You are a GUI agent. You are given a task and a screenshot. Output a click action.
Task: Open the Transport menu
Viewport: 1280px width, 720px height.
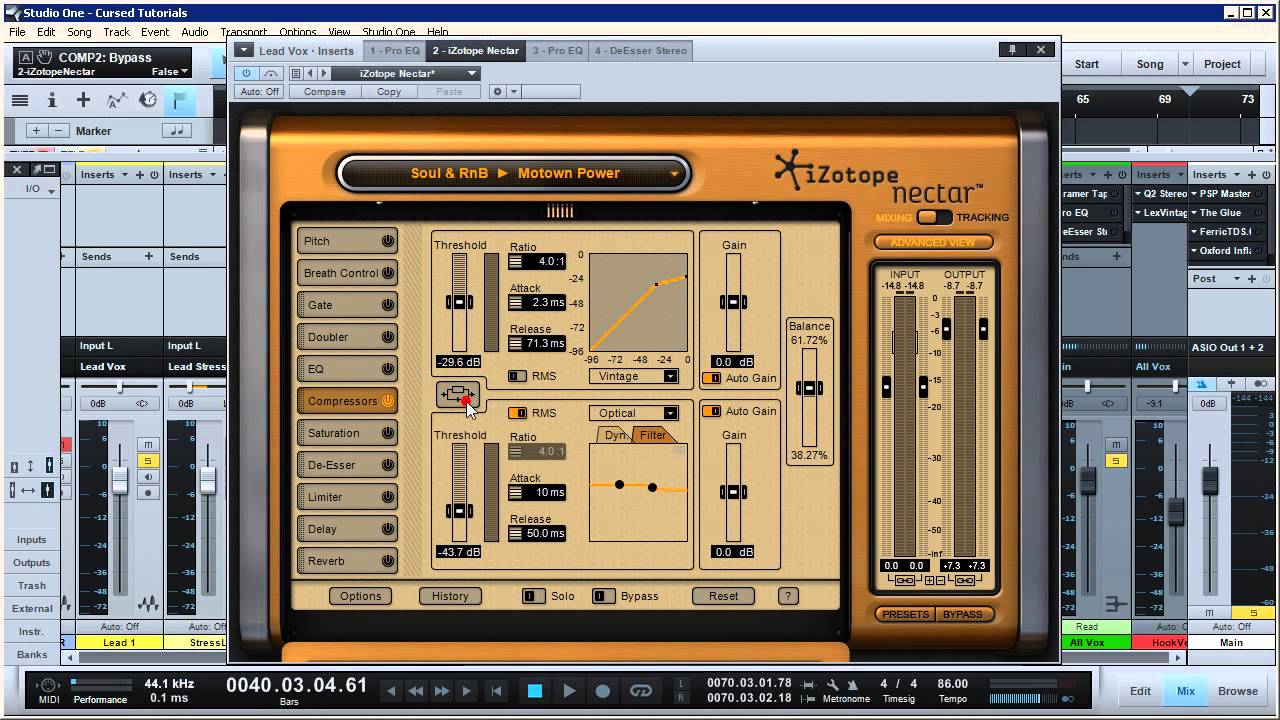coord(243,32)
